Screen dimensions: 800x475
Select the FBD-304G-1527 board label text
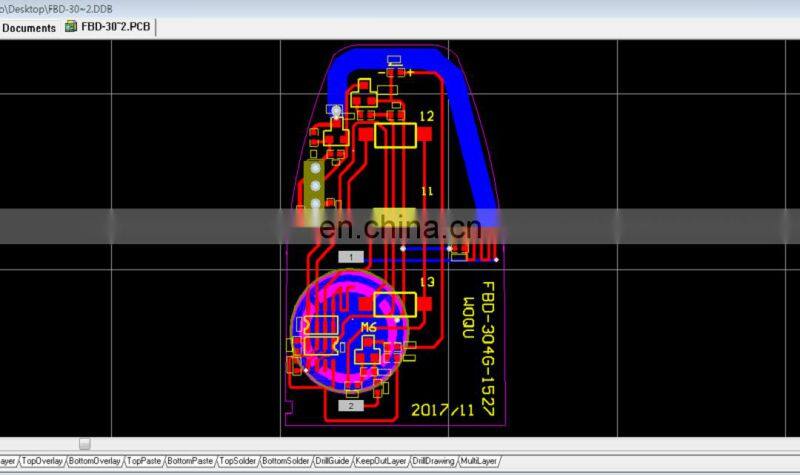(x=489, y=342)
